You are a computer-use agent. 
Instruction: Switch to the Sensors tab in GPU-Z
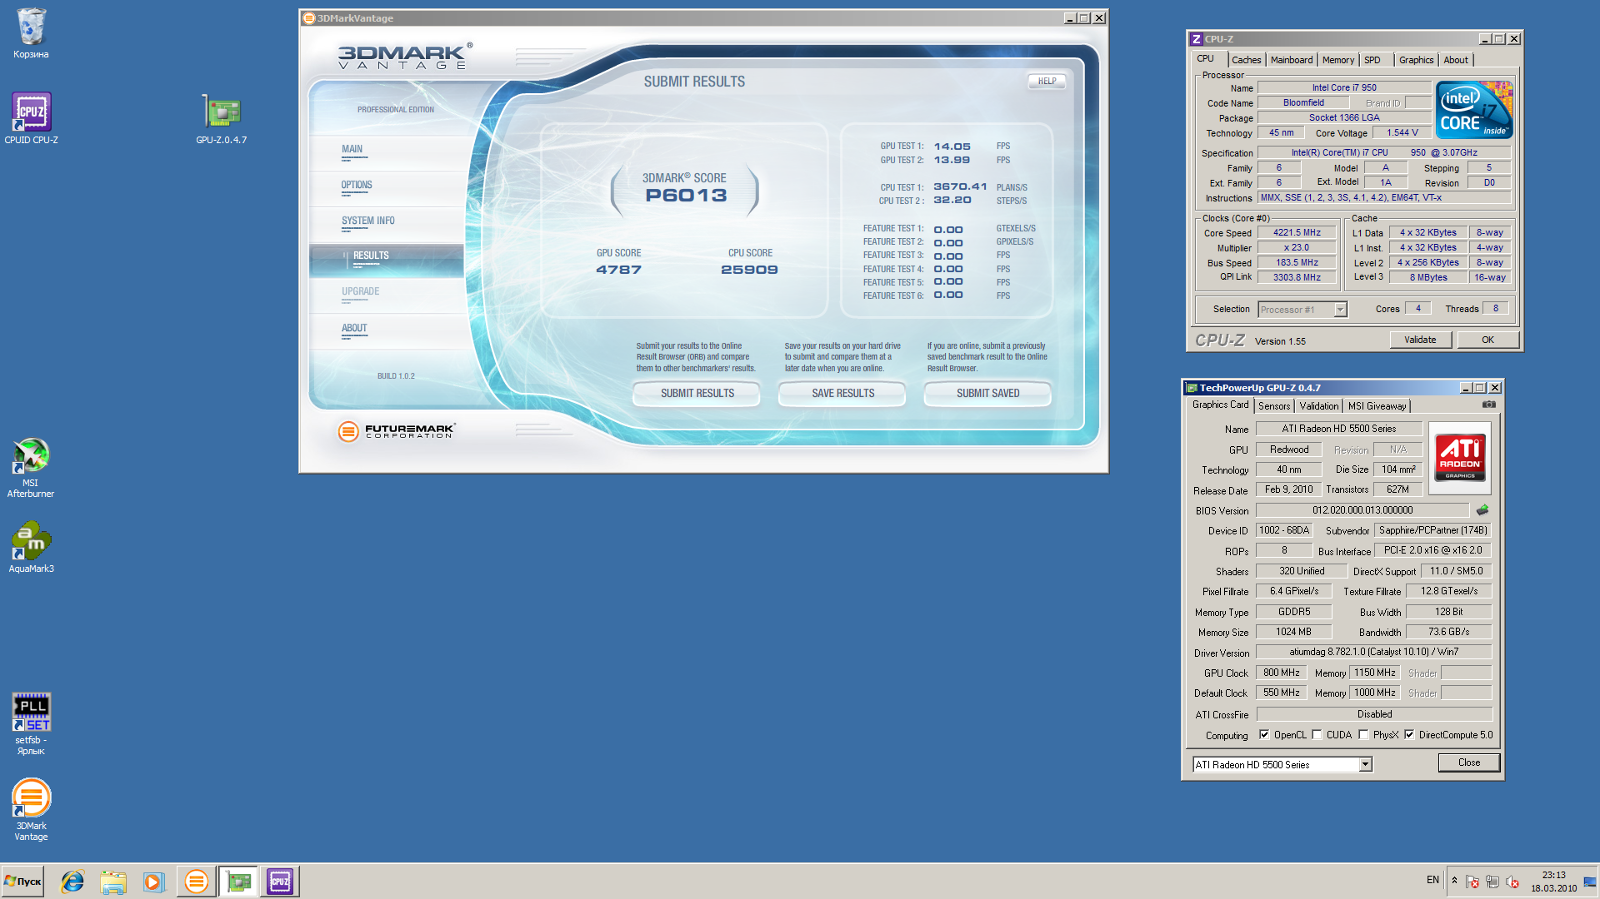[1274, 406]
